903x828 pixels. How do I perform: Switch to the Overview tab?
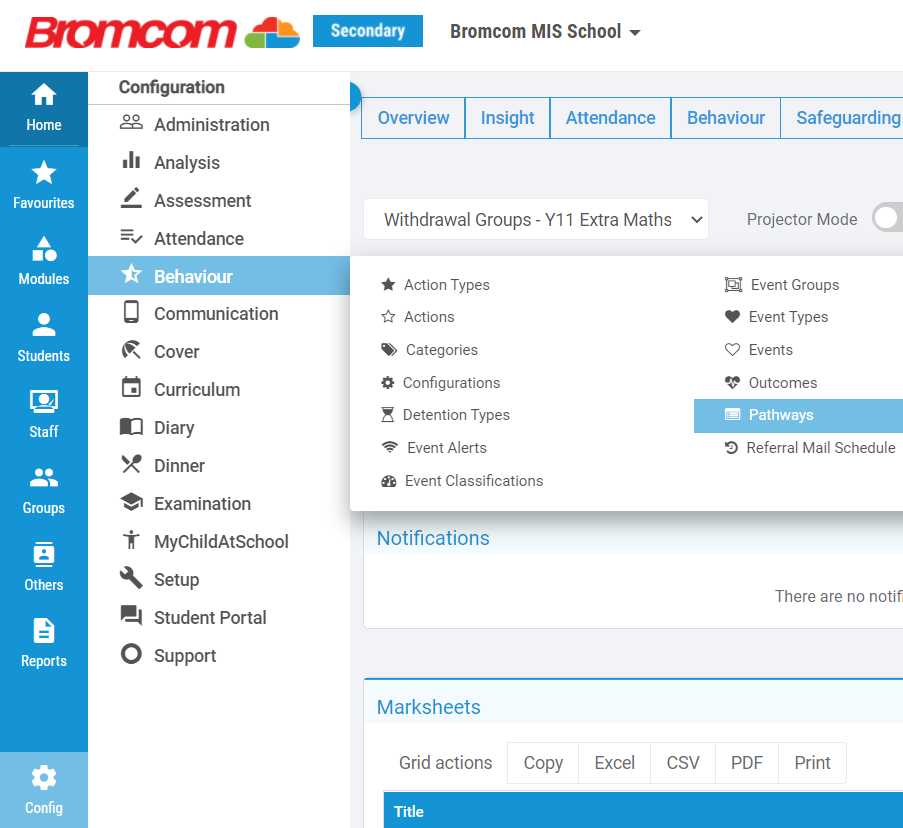[413, 118]
